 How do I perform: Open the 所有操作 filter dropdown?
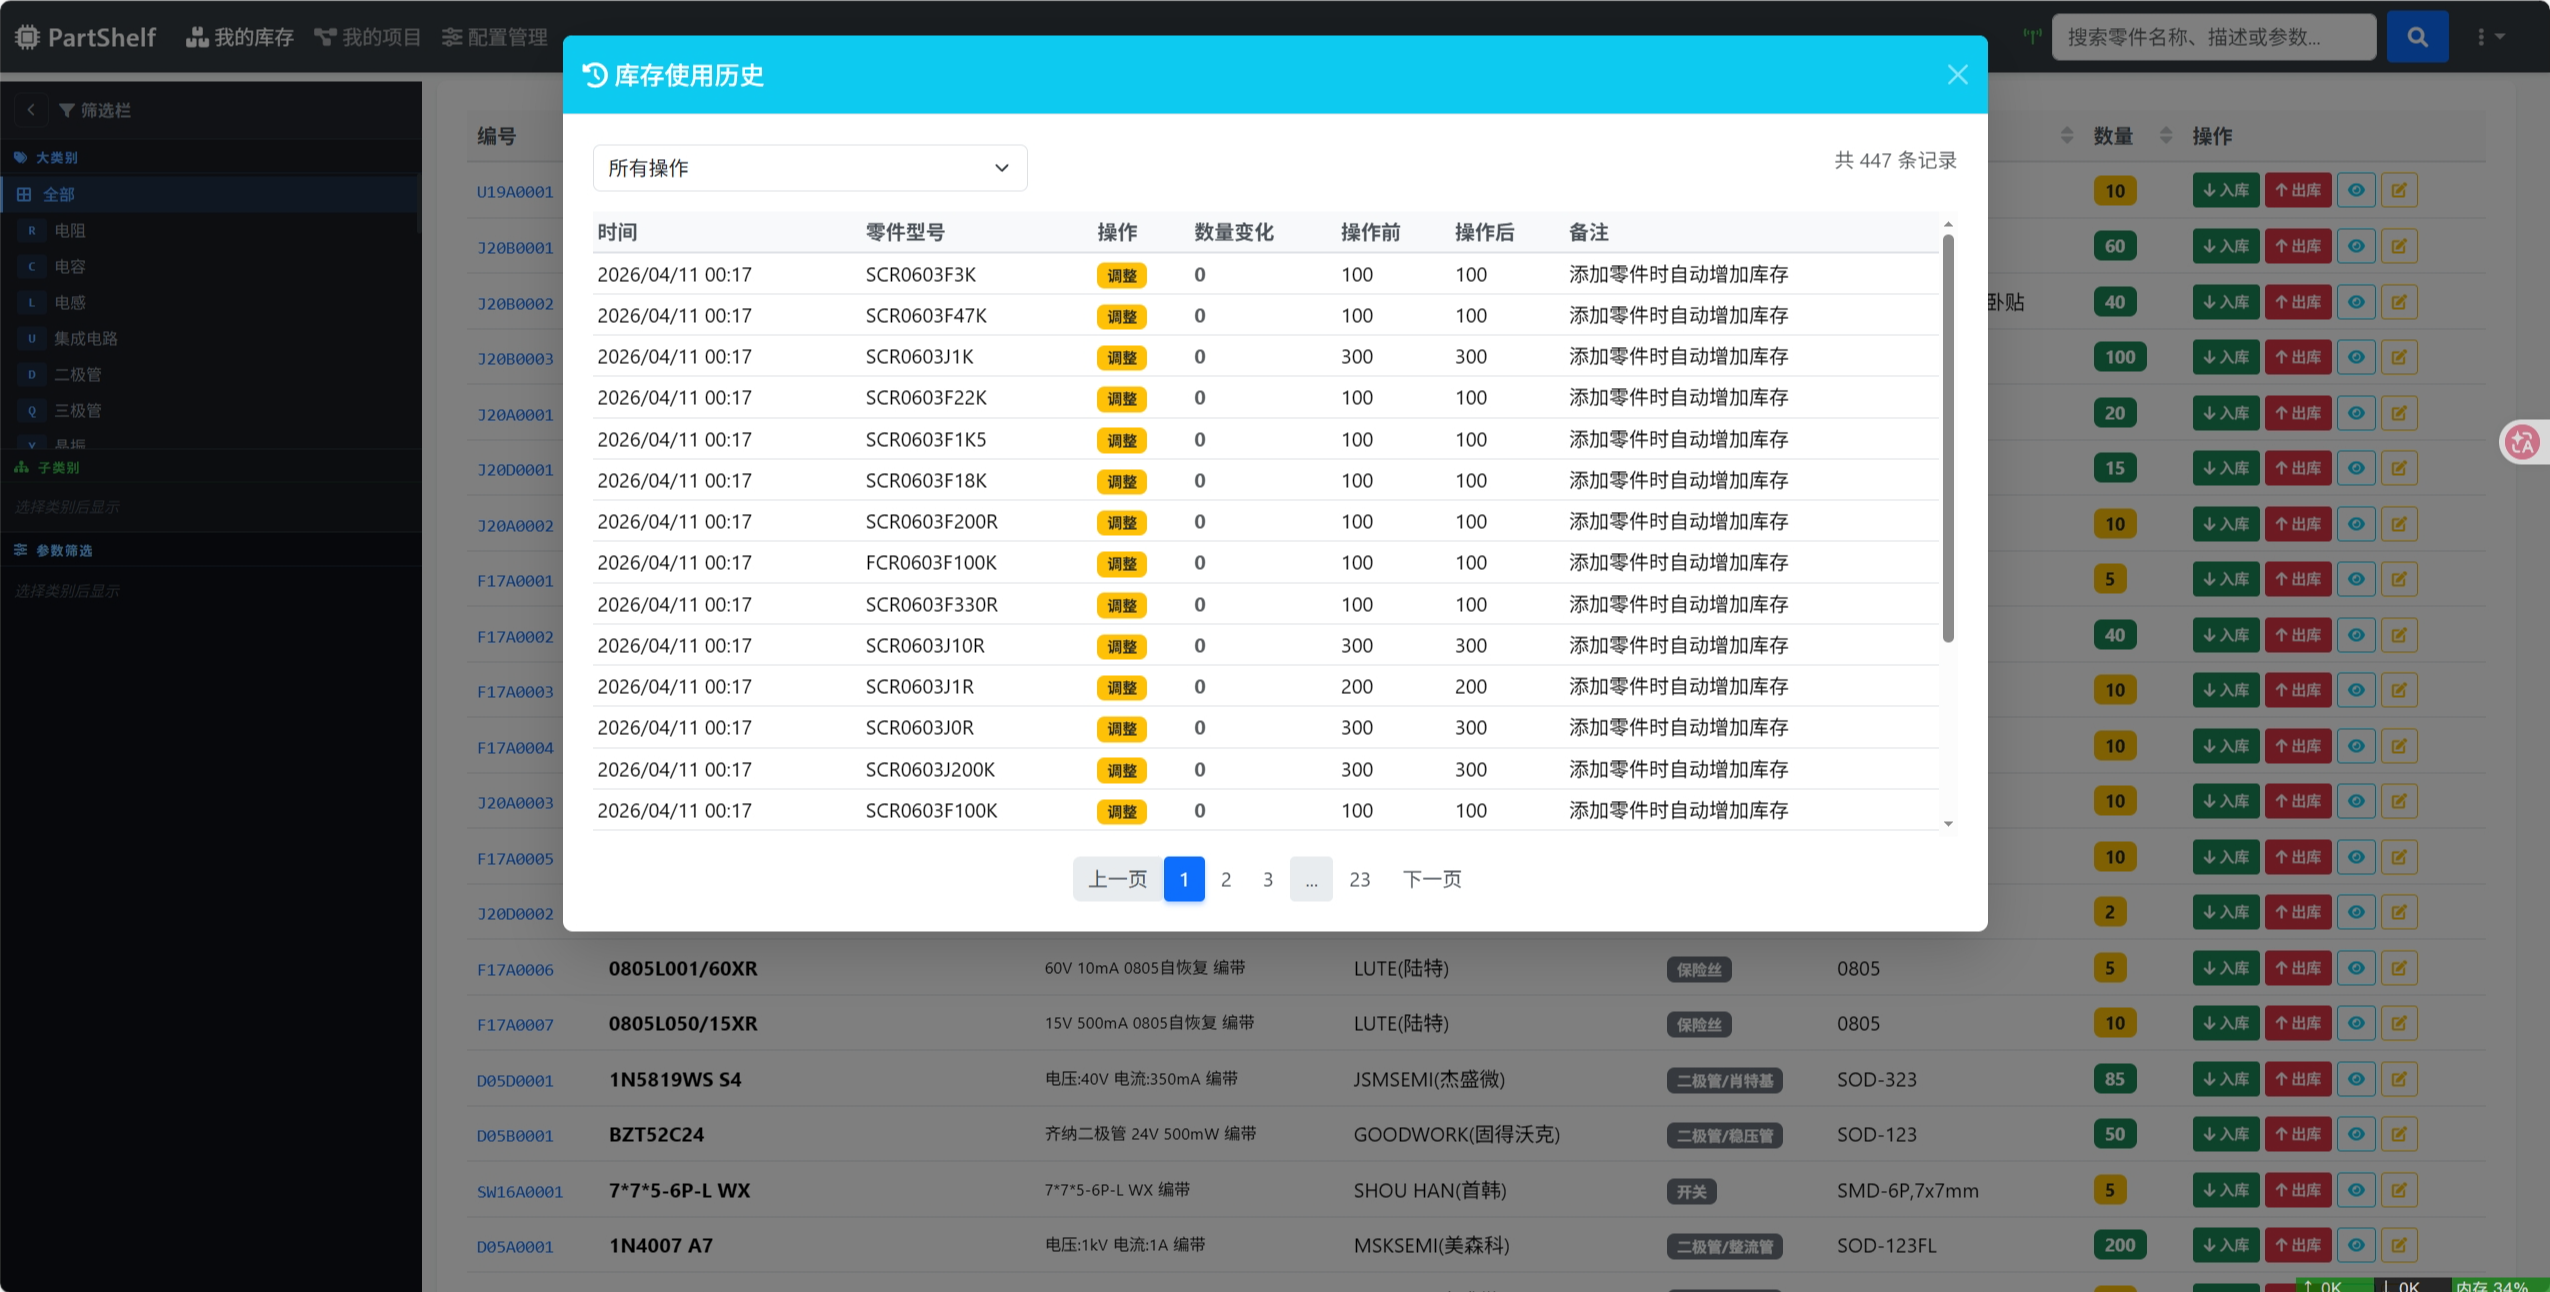[x=810, y=168]
